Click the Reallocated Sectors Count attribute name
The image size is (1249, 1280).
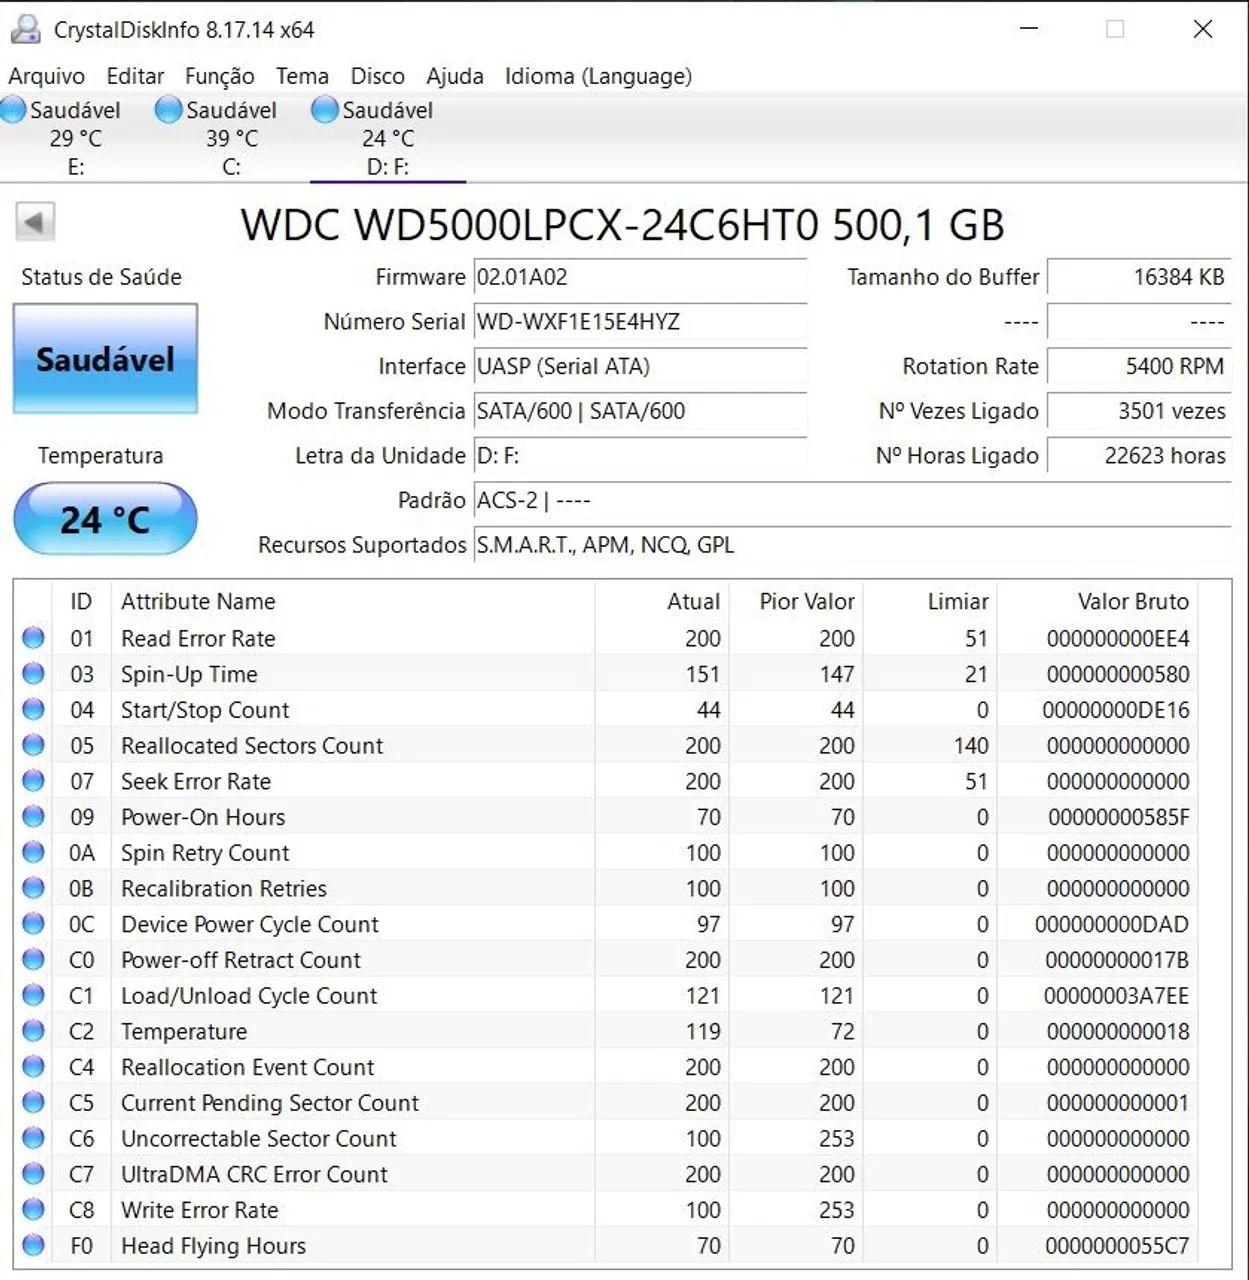pos(252,746)
